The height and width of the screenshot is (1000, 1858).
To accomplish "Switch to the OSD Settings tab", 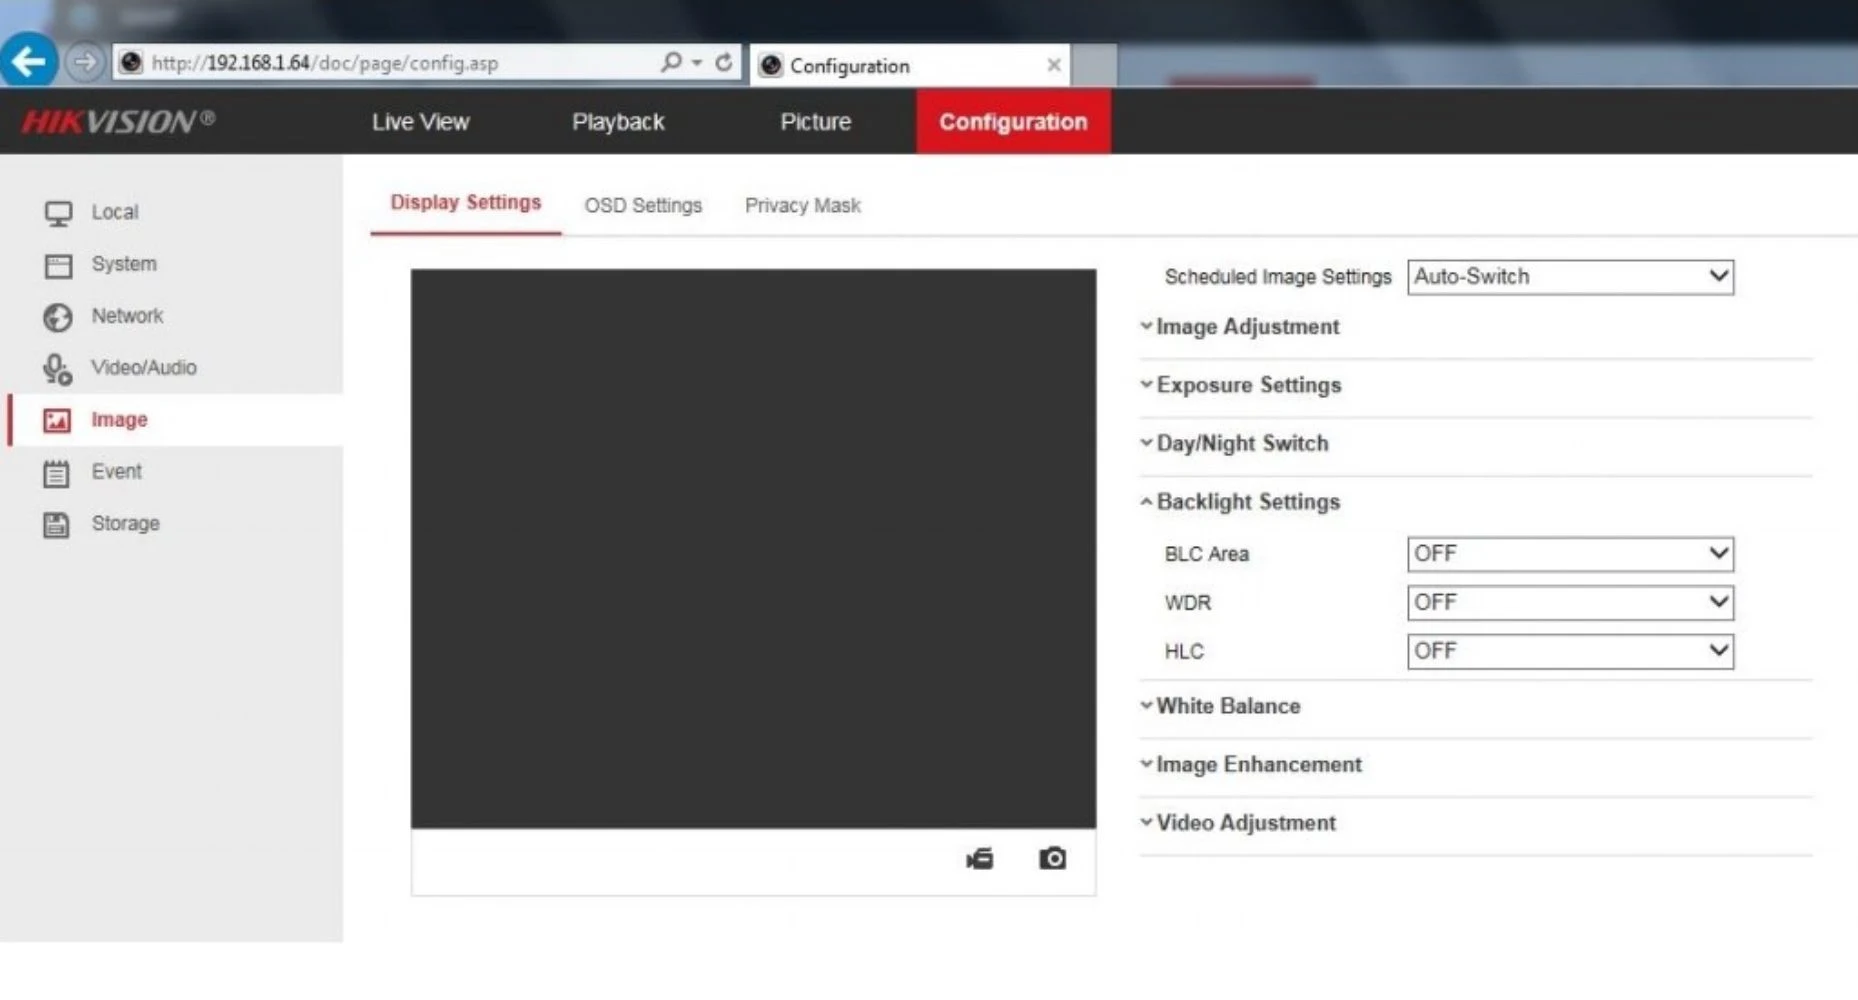I will click(643, 206).
